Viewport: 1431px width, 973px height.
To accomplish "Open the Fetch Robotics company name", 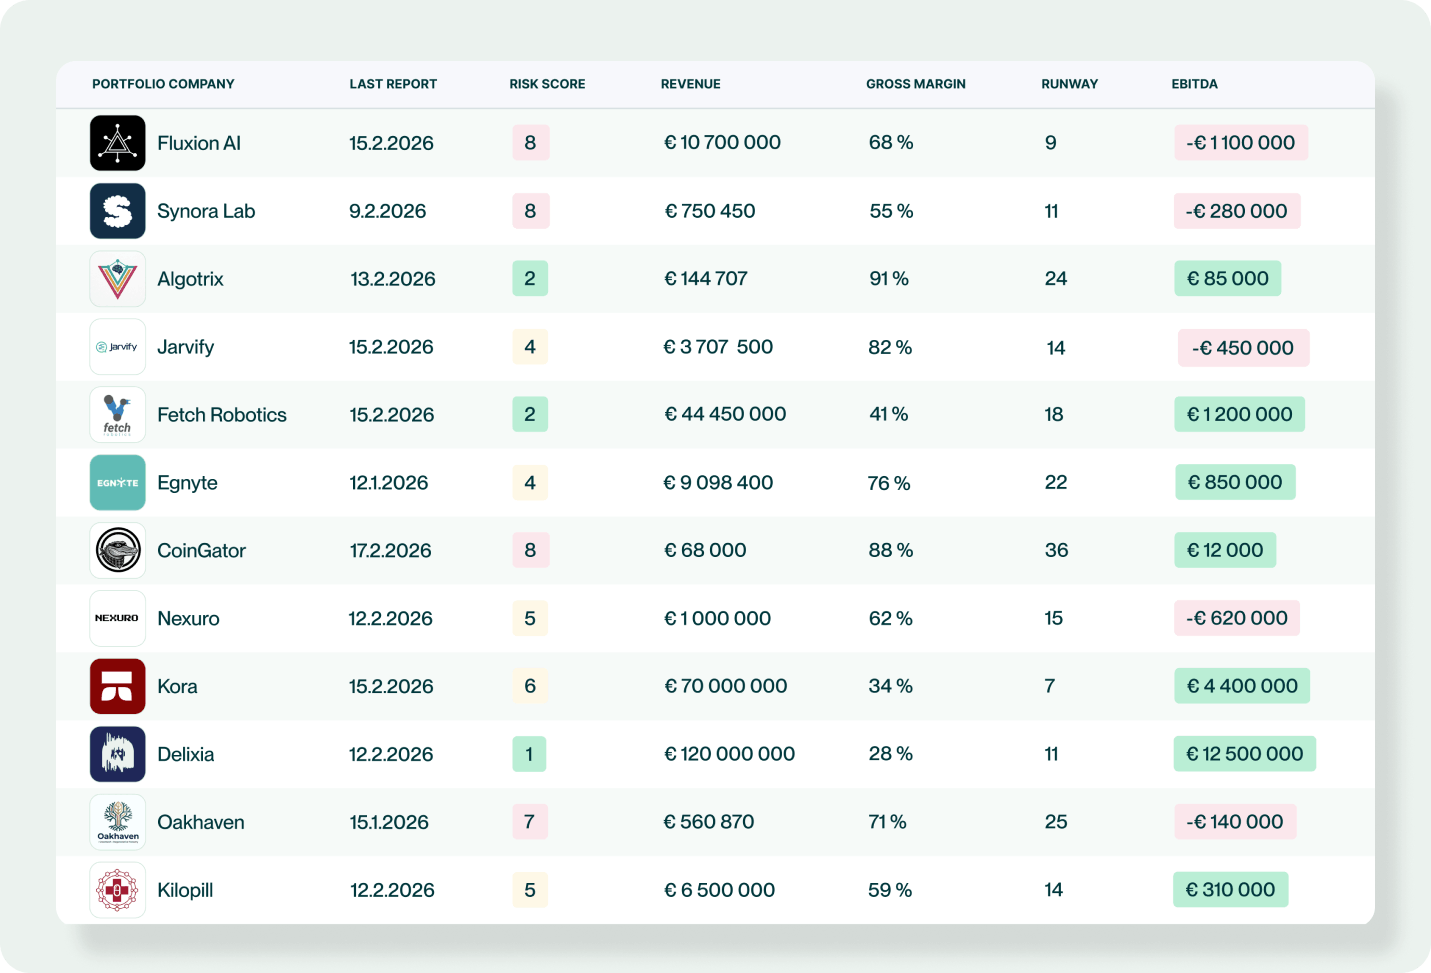I will pos(222,415).
